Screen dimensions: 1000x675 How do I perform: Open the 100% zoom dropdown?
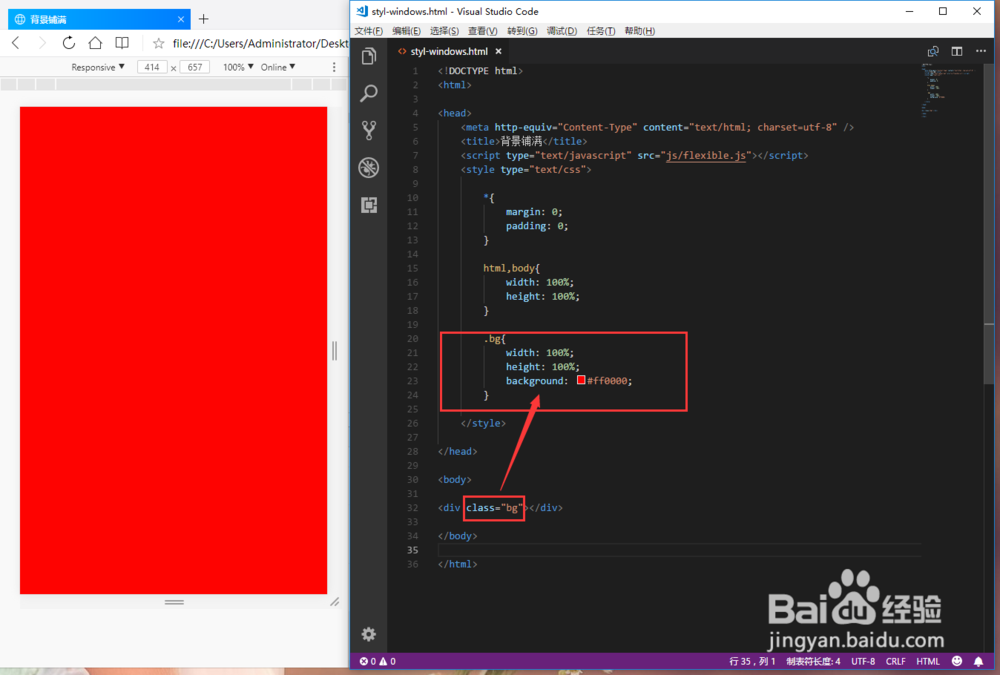pyautogui.click(x=238, y=67)
